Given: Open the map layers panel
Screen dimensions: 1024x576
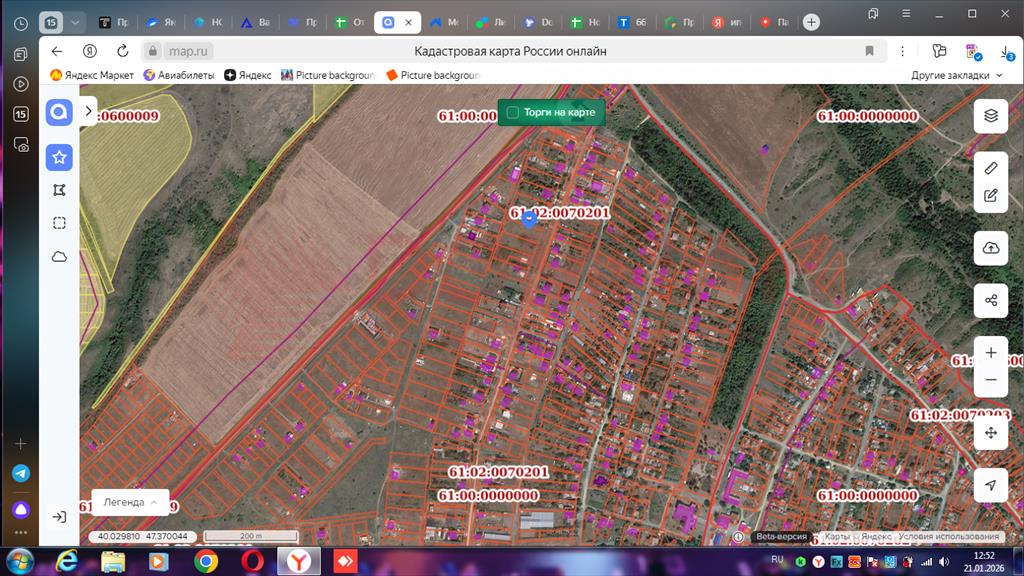Looking at the screenshot, I should click(990, 115).
